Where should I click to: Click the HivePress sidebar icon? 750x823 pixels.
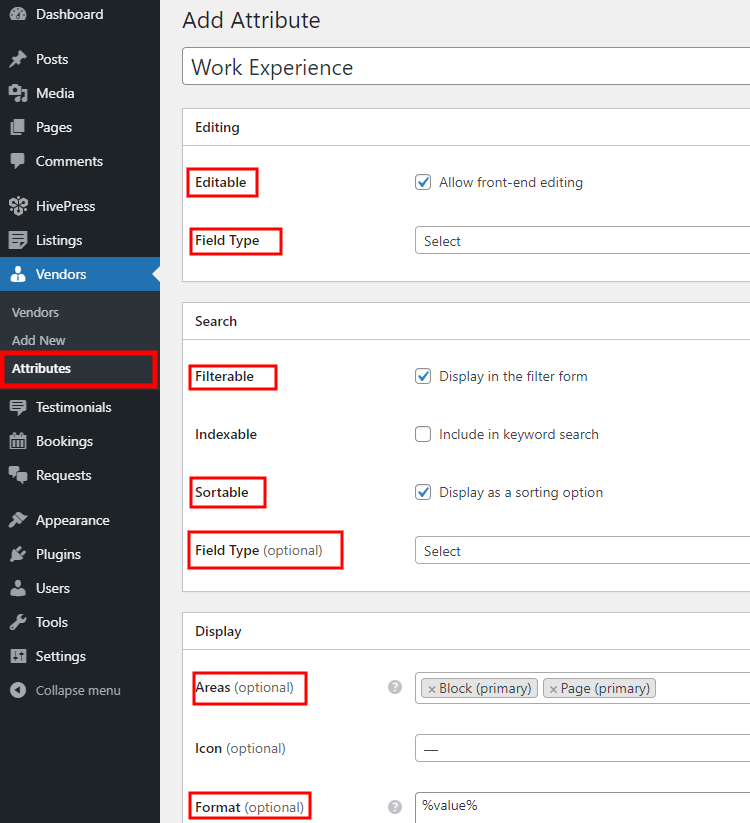point(18,205)
